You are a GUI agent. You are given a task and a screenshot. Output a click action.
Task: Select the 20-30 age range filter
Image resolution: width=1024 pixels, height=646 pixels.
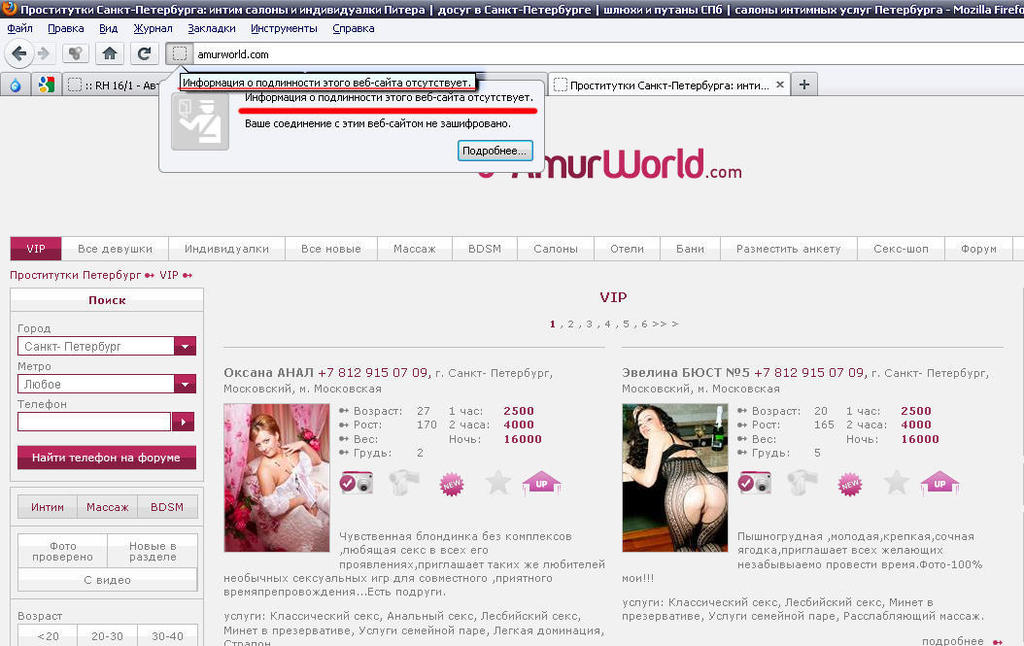(107, 636)
